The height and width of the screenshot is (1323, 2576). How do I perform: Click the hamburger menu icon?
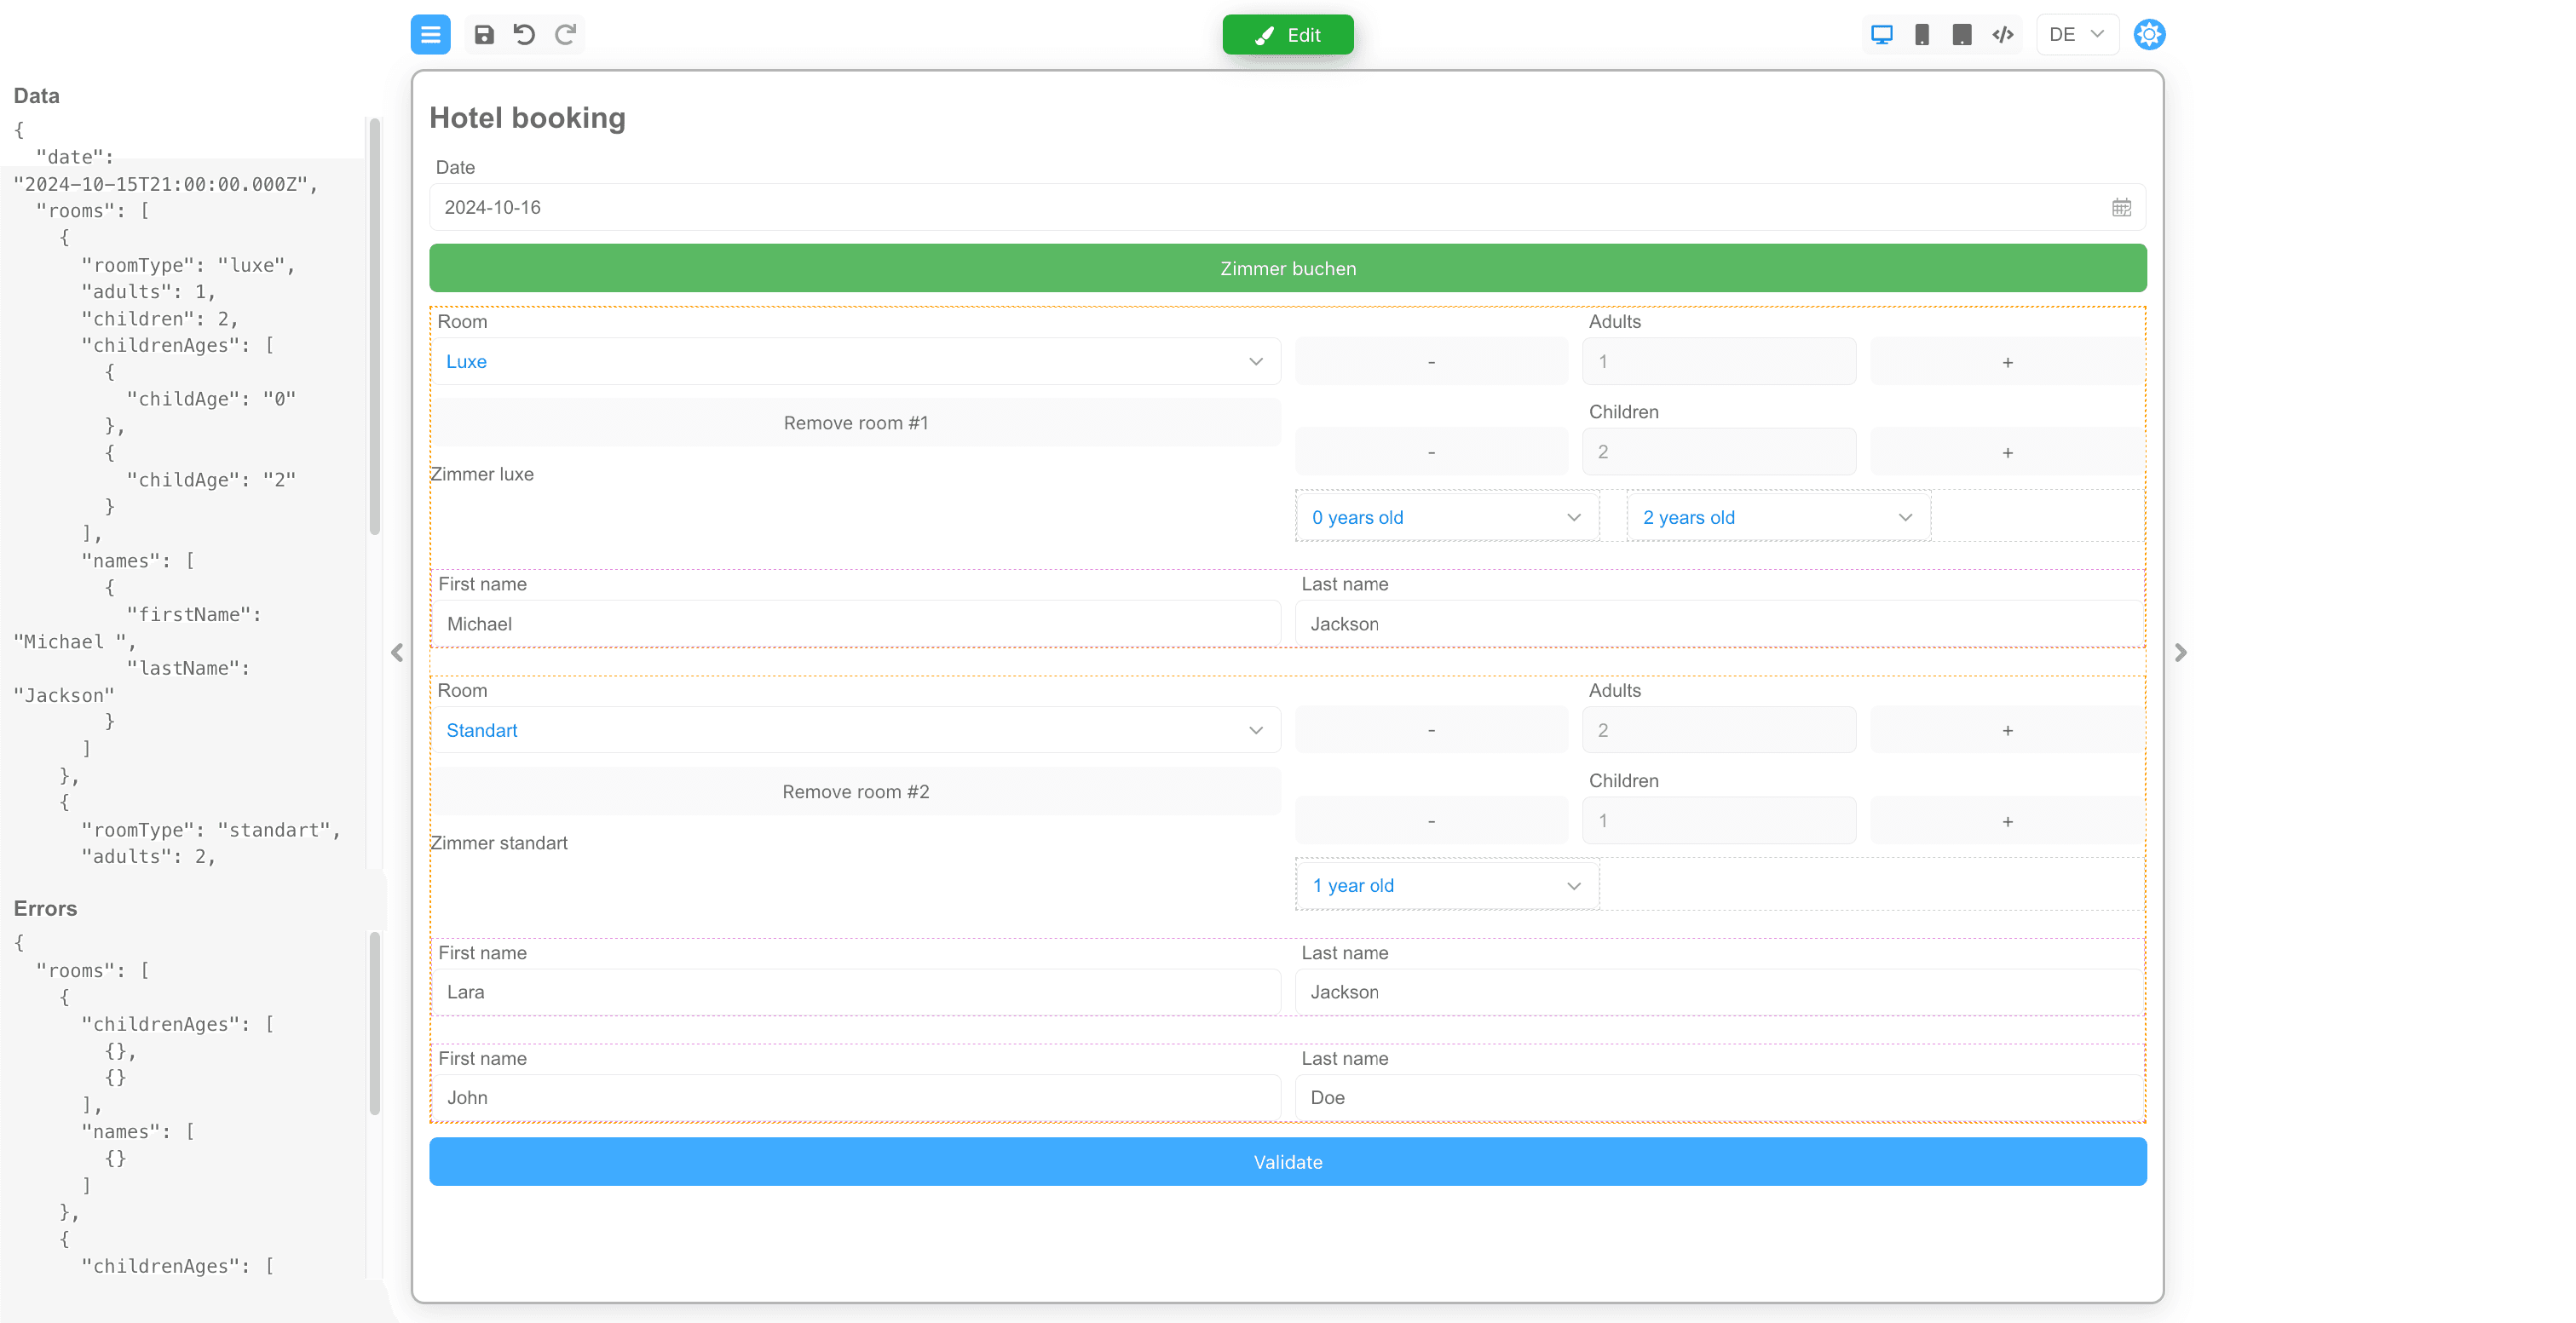pyautogui.click(x=430, y=35)
